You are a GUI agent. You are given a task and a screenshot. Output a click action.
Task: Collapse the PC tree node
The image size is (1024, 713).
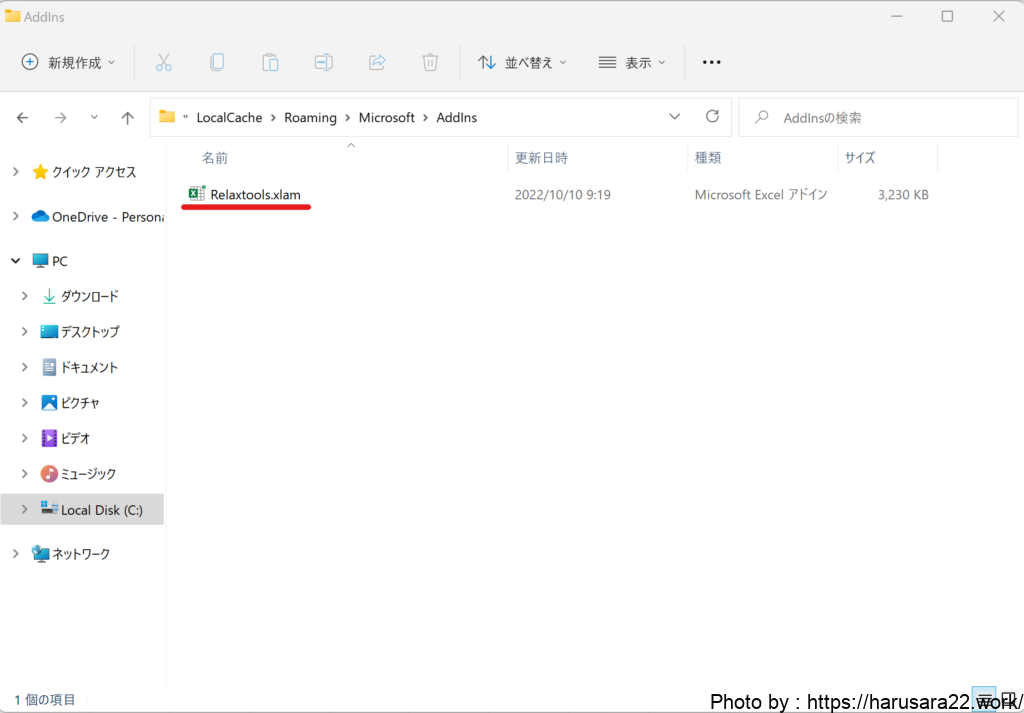15,261
